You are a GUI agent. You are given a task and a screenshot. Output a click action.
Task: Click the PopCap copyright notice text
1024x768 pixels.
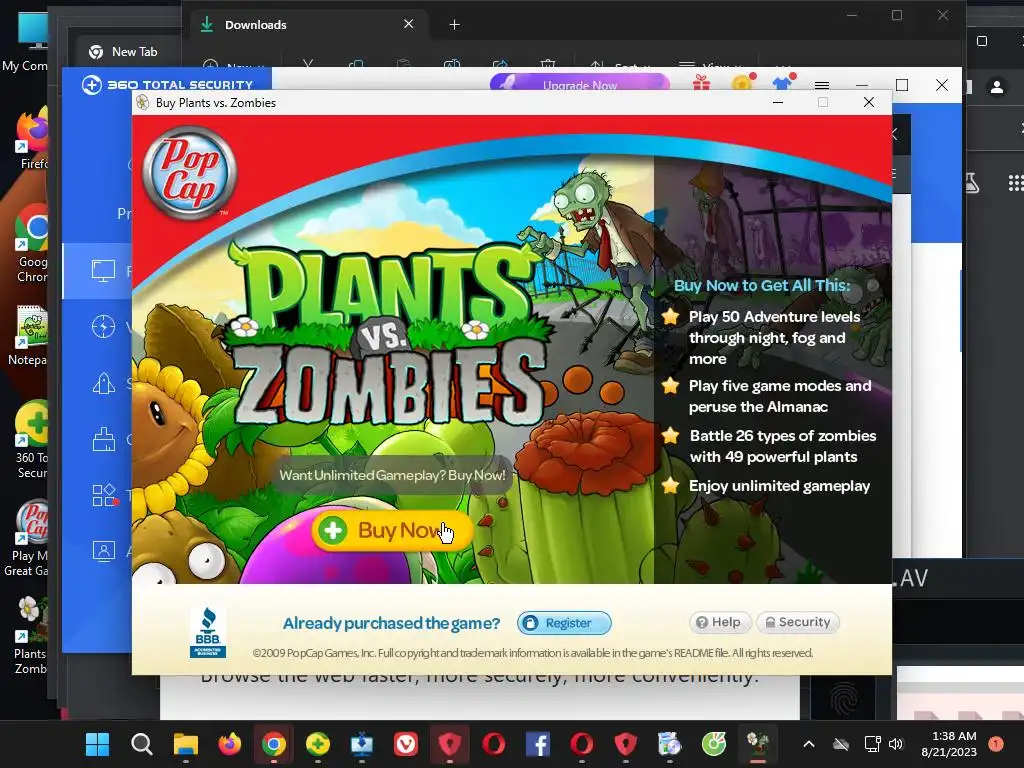tap(533, 653)
